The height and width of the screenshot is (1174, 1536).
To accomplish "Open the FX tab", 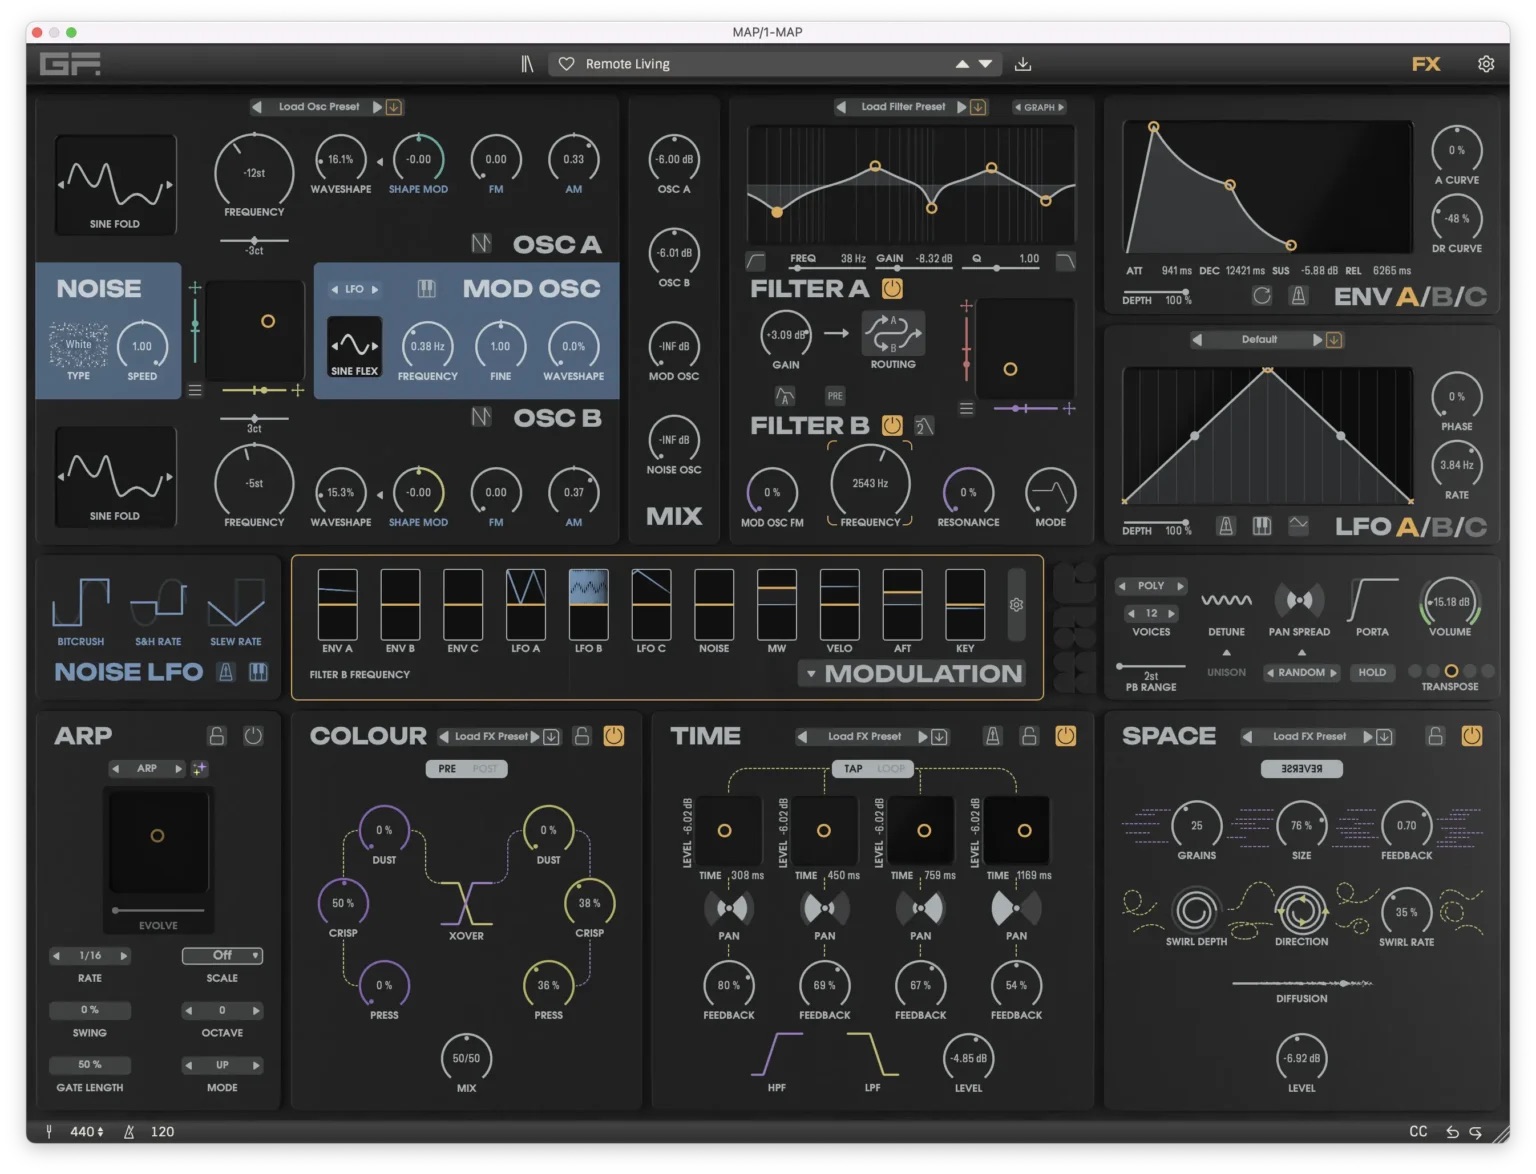I will (1426, 64).
